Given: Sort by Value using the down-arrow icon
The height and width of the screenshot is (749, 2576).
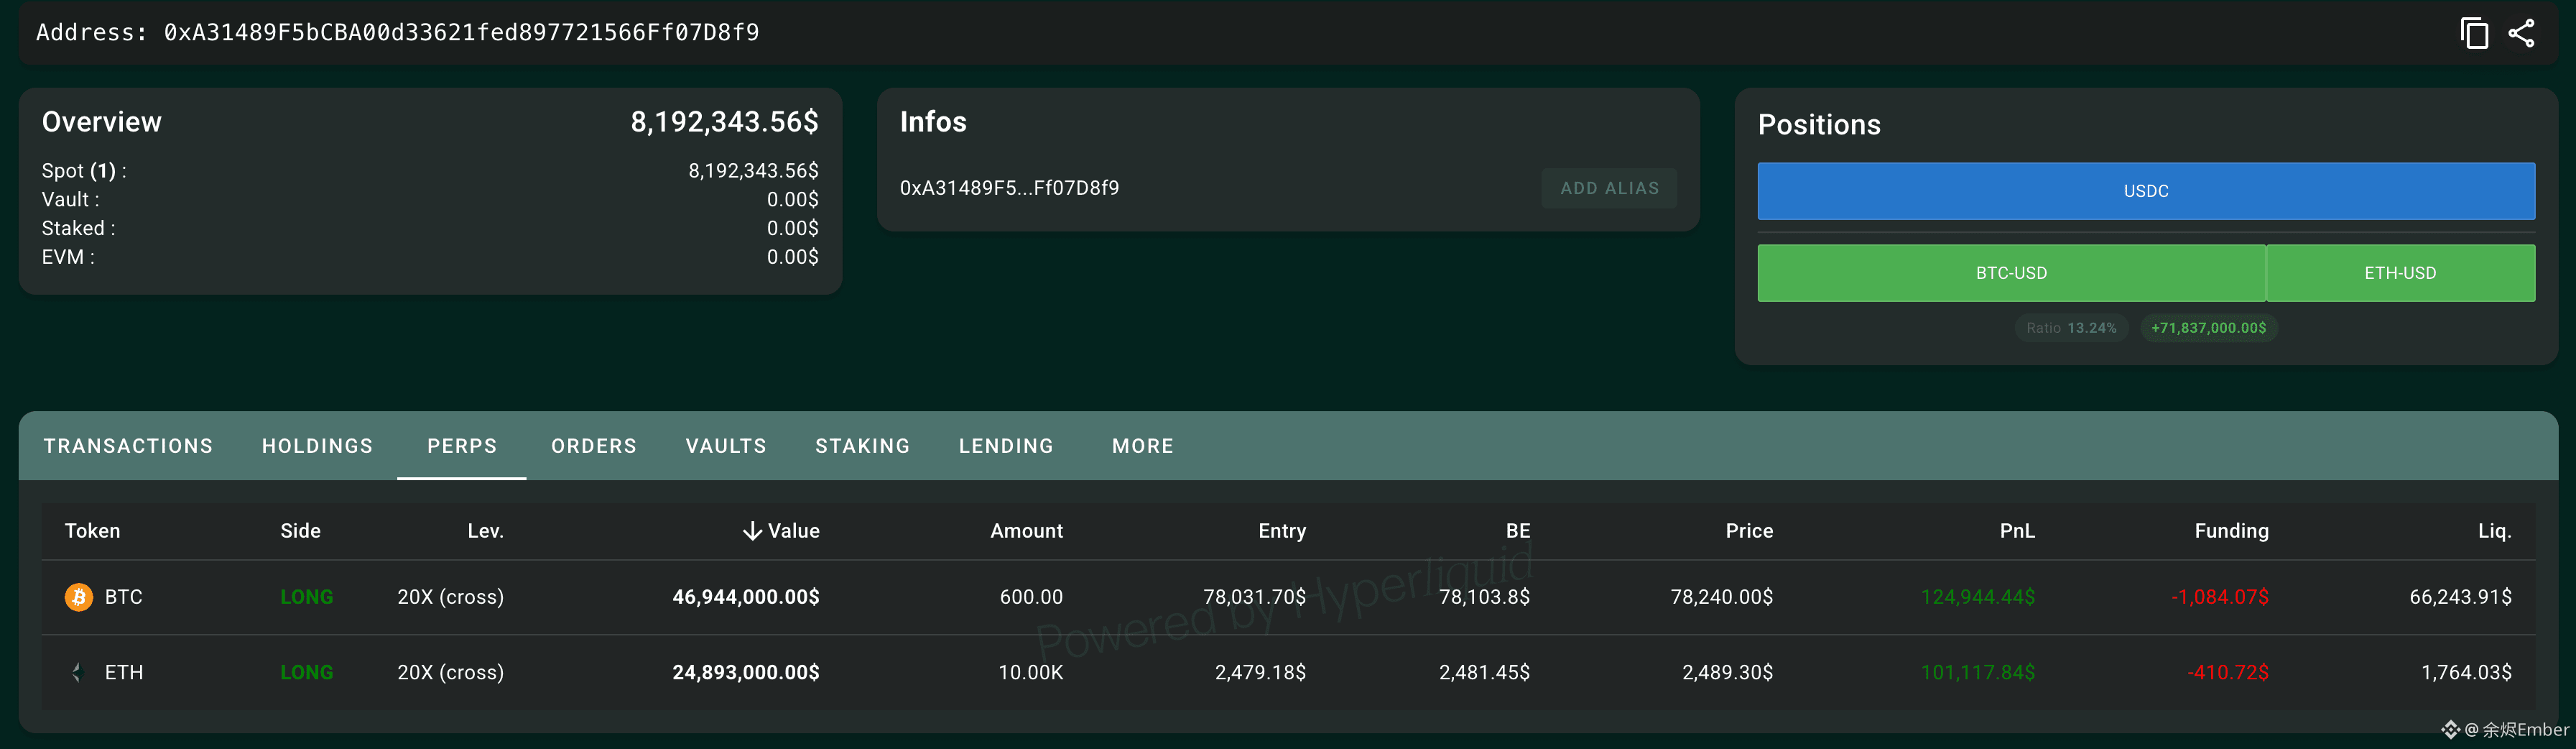Looking at the screenshot, I should pyautogui.click(x=752, y=531).
